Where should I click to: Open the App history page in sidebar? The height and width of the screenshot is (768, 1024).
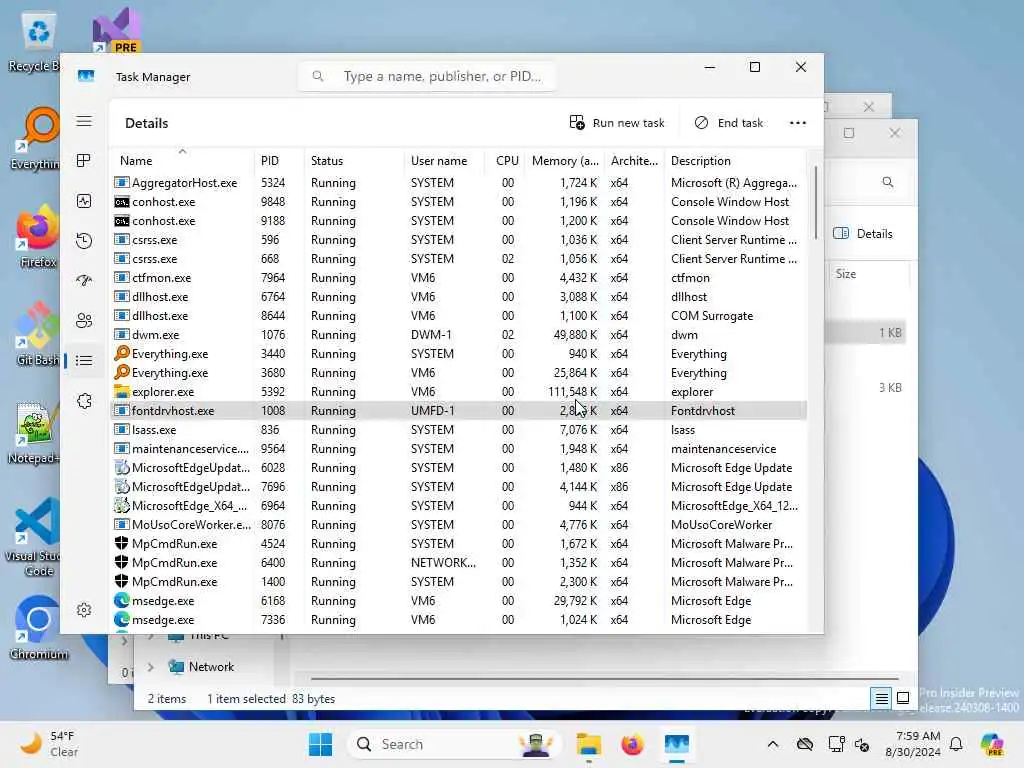coord(84,241)
